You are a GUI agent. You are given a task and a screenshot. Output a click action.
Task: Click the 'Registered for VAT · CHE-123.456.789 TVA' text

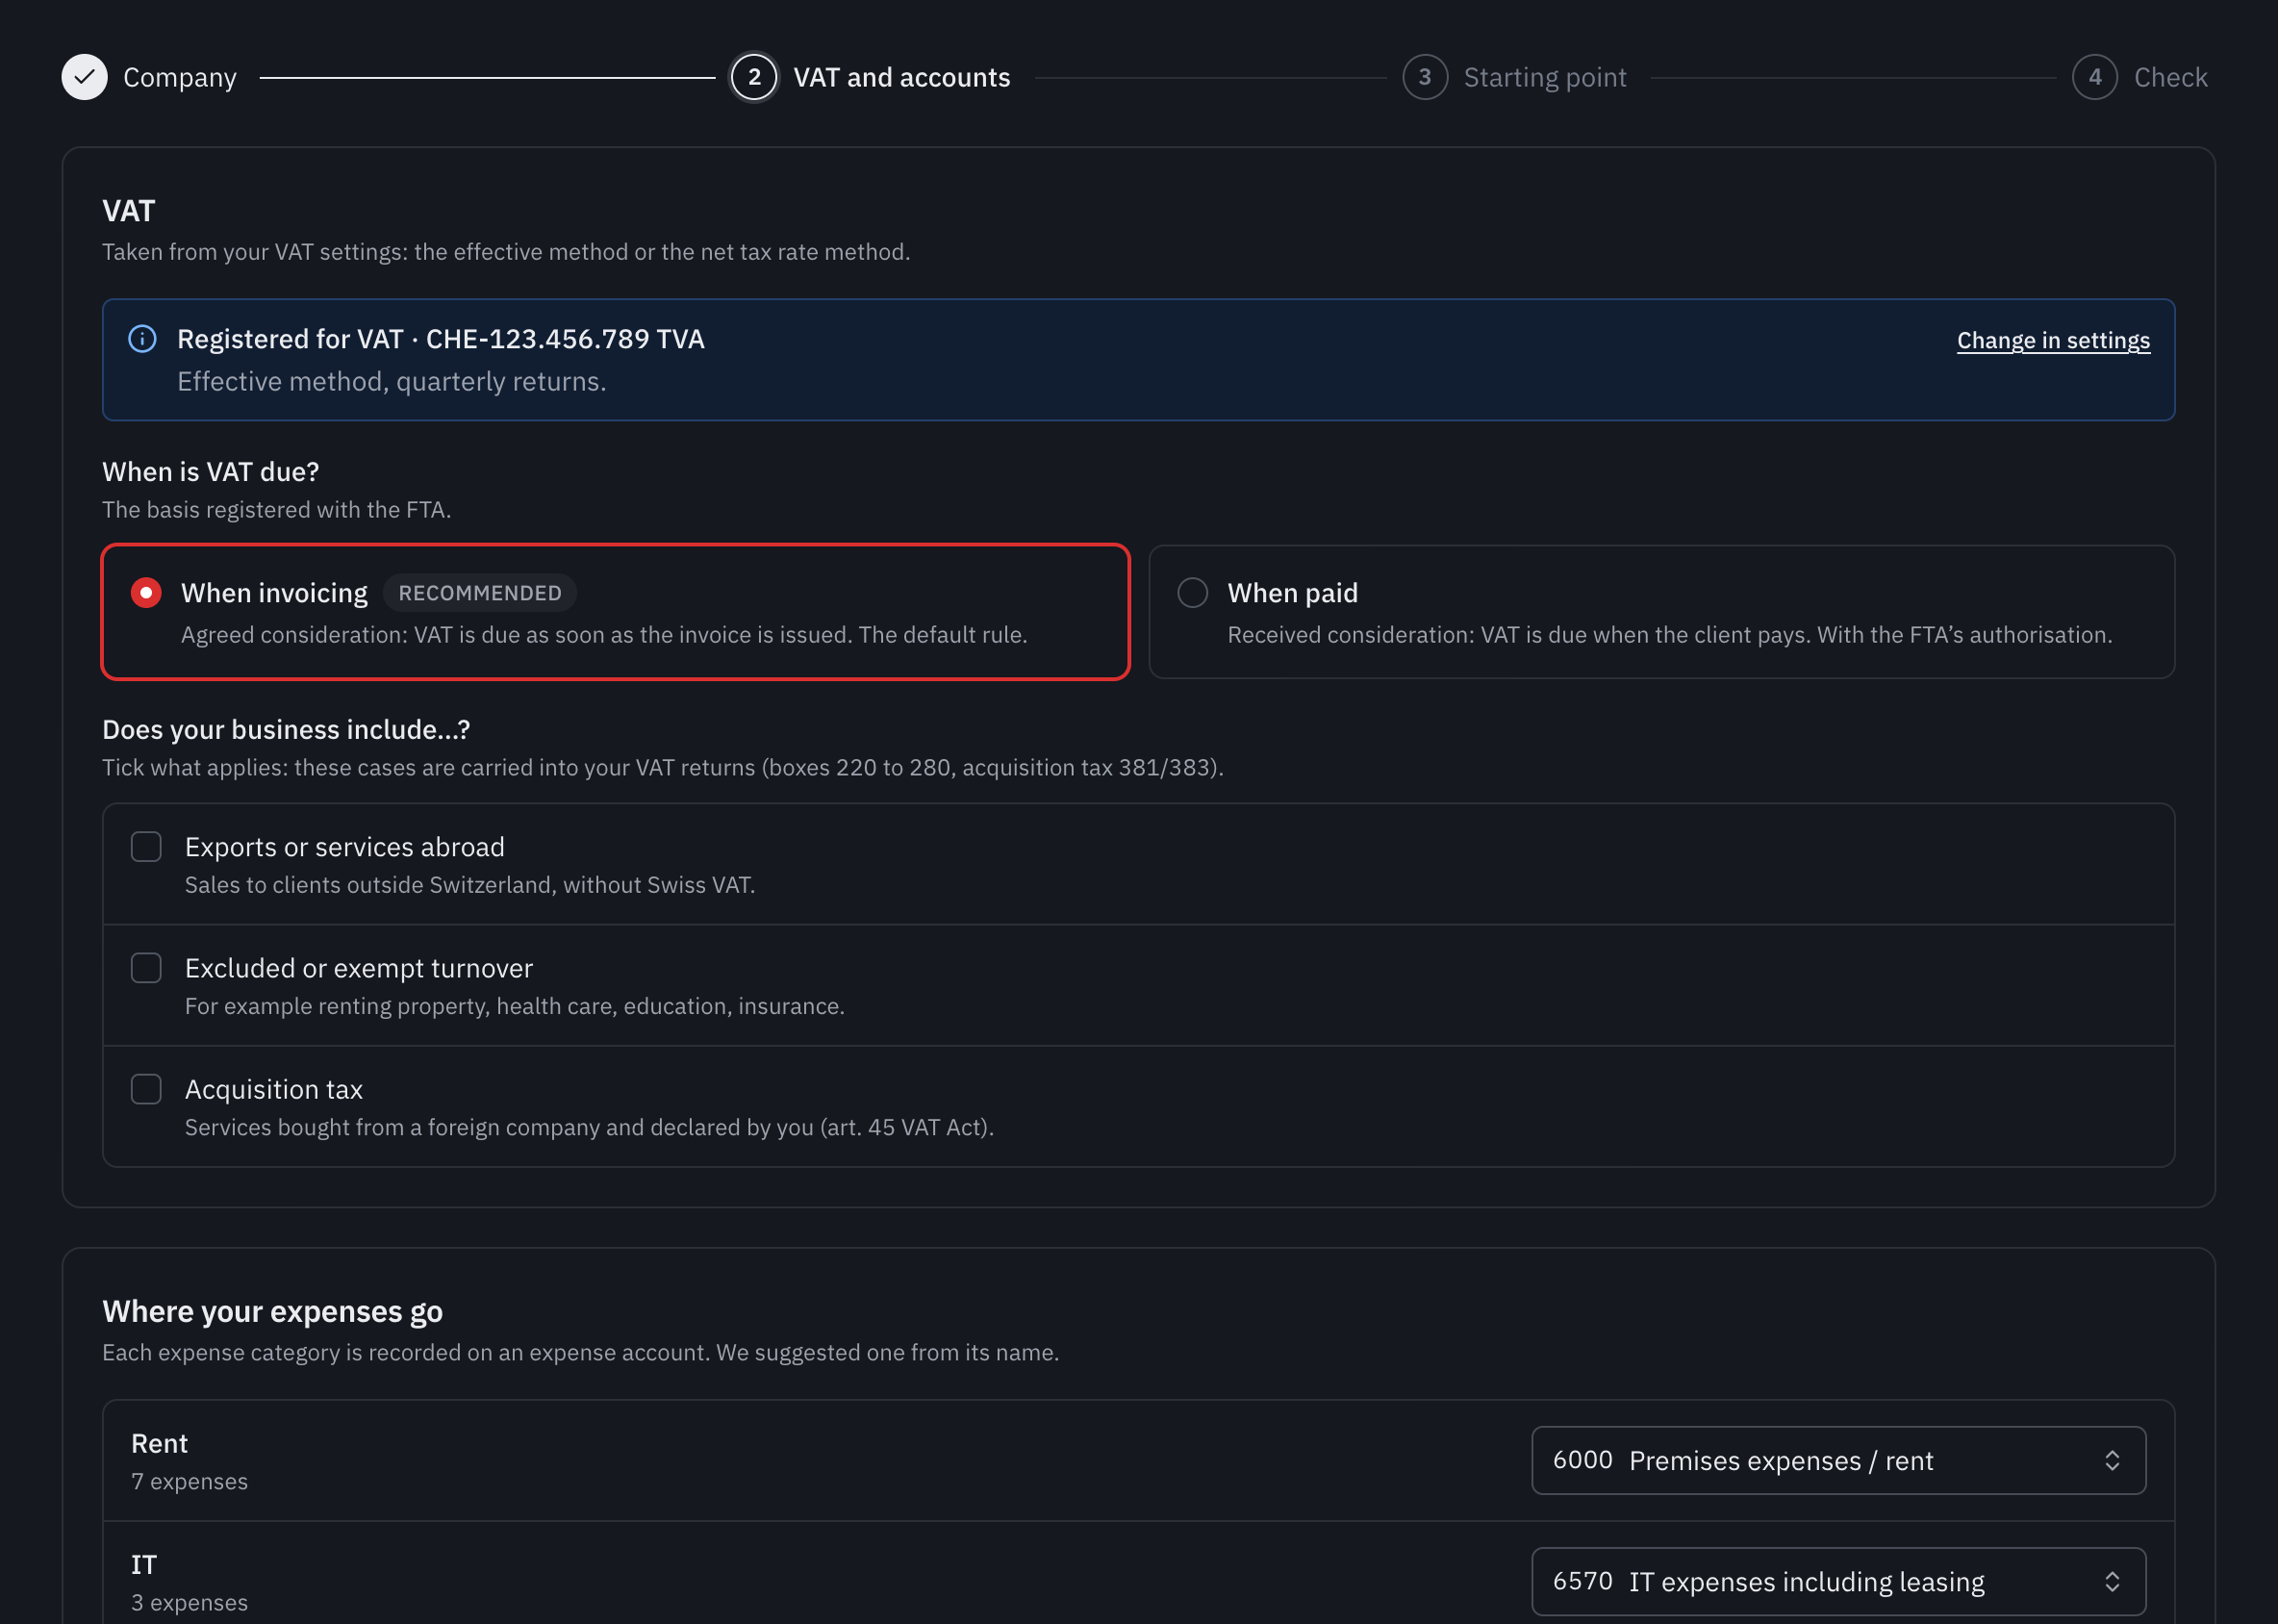click(x=441, y=339)
